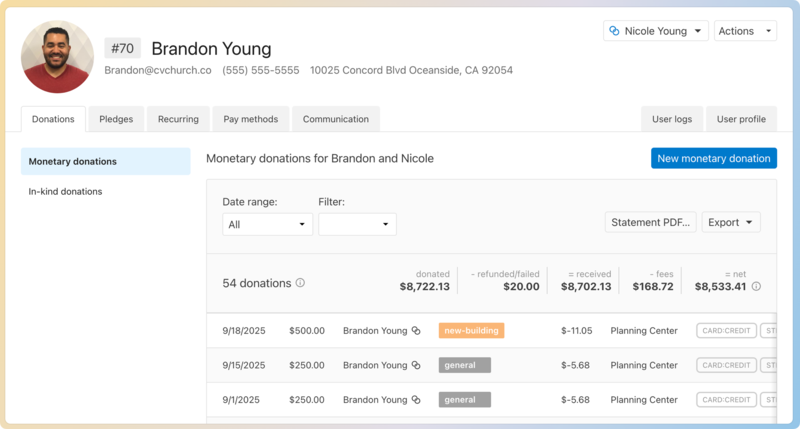The height and width of the screenshot is (429, 800).
Task: Show In-kind donations in the sidebar
Action: (65, 191)
